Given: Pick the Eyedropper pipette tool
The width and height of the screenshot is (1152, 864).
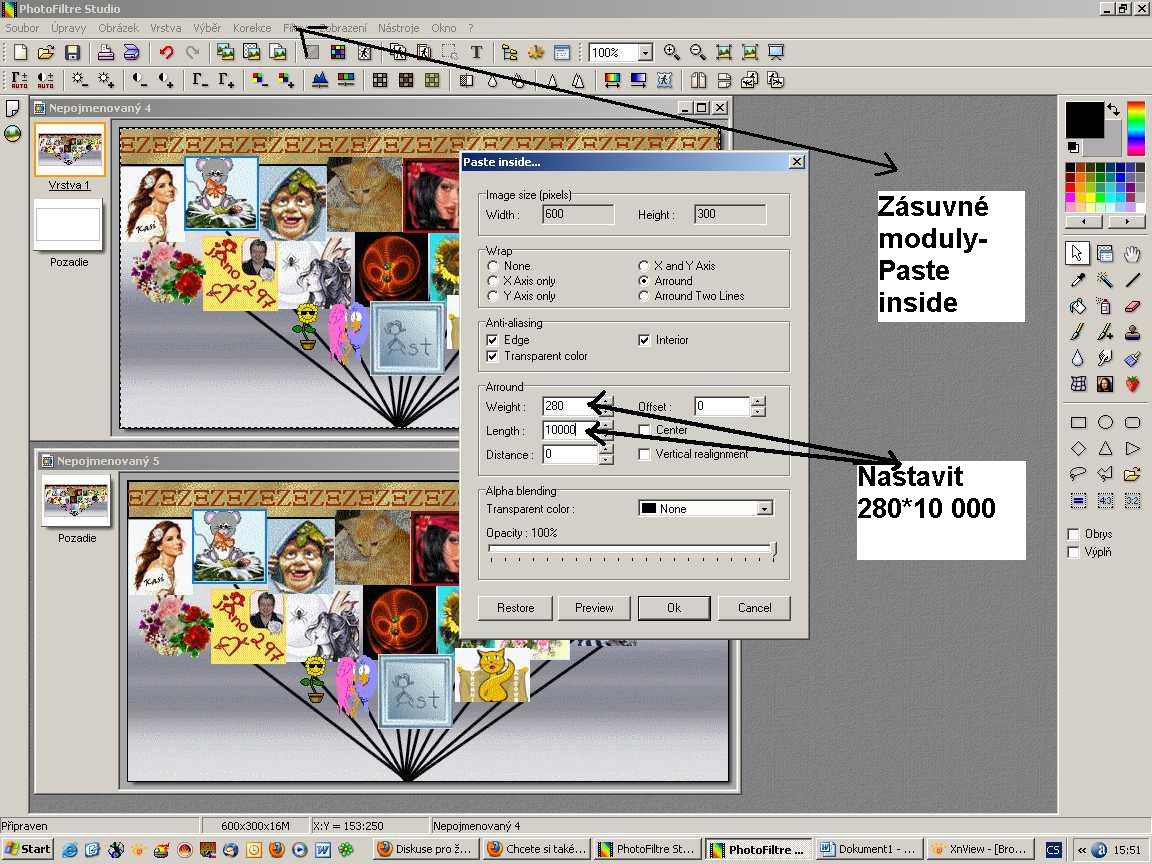Looking at the screenshot, I should tap(1078, 280).
